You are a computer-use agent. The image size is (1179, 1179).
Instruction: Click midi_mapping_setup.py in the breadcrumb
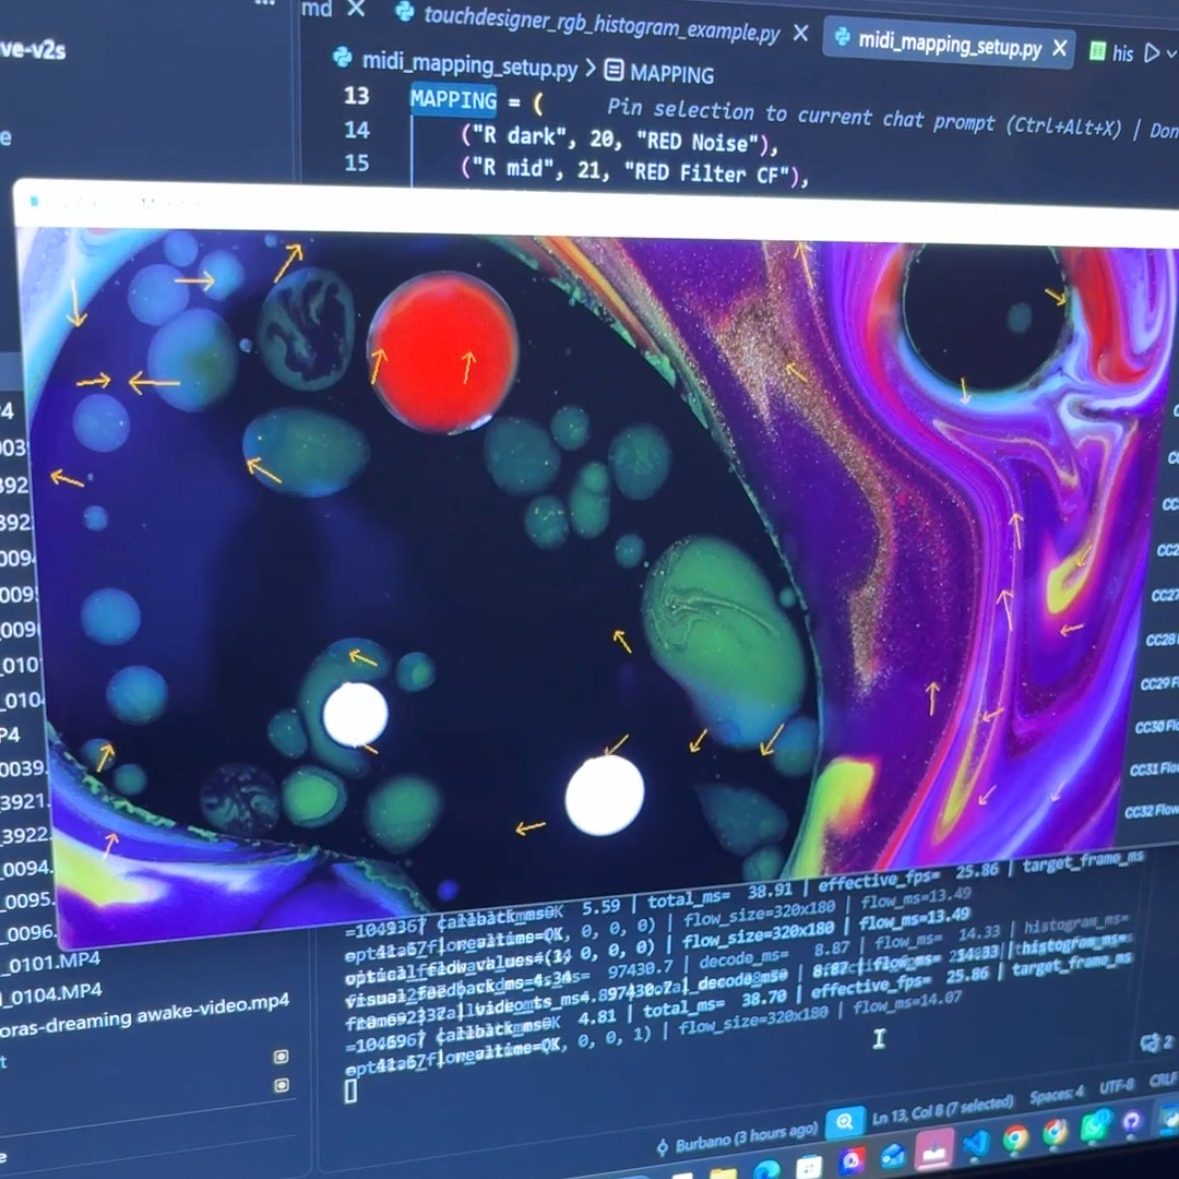point(469,65)
